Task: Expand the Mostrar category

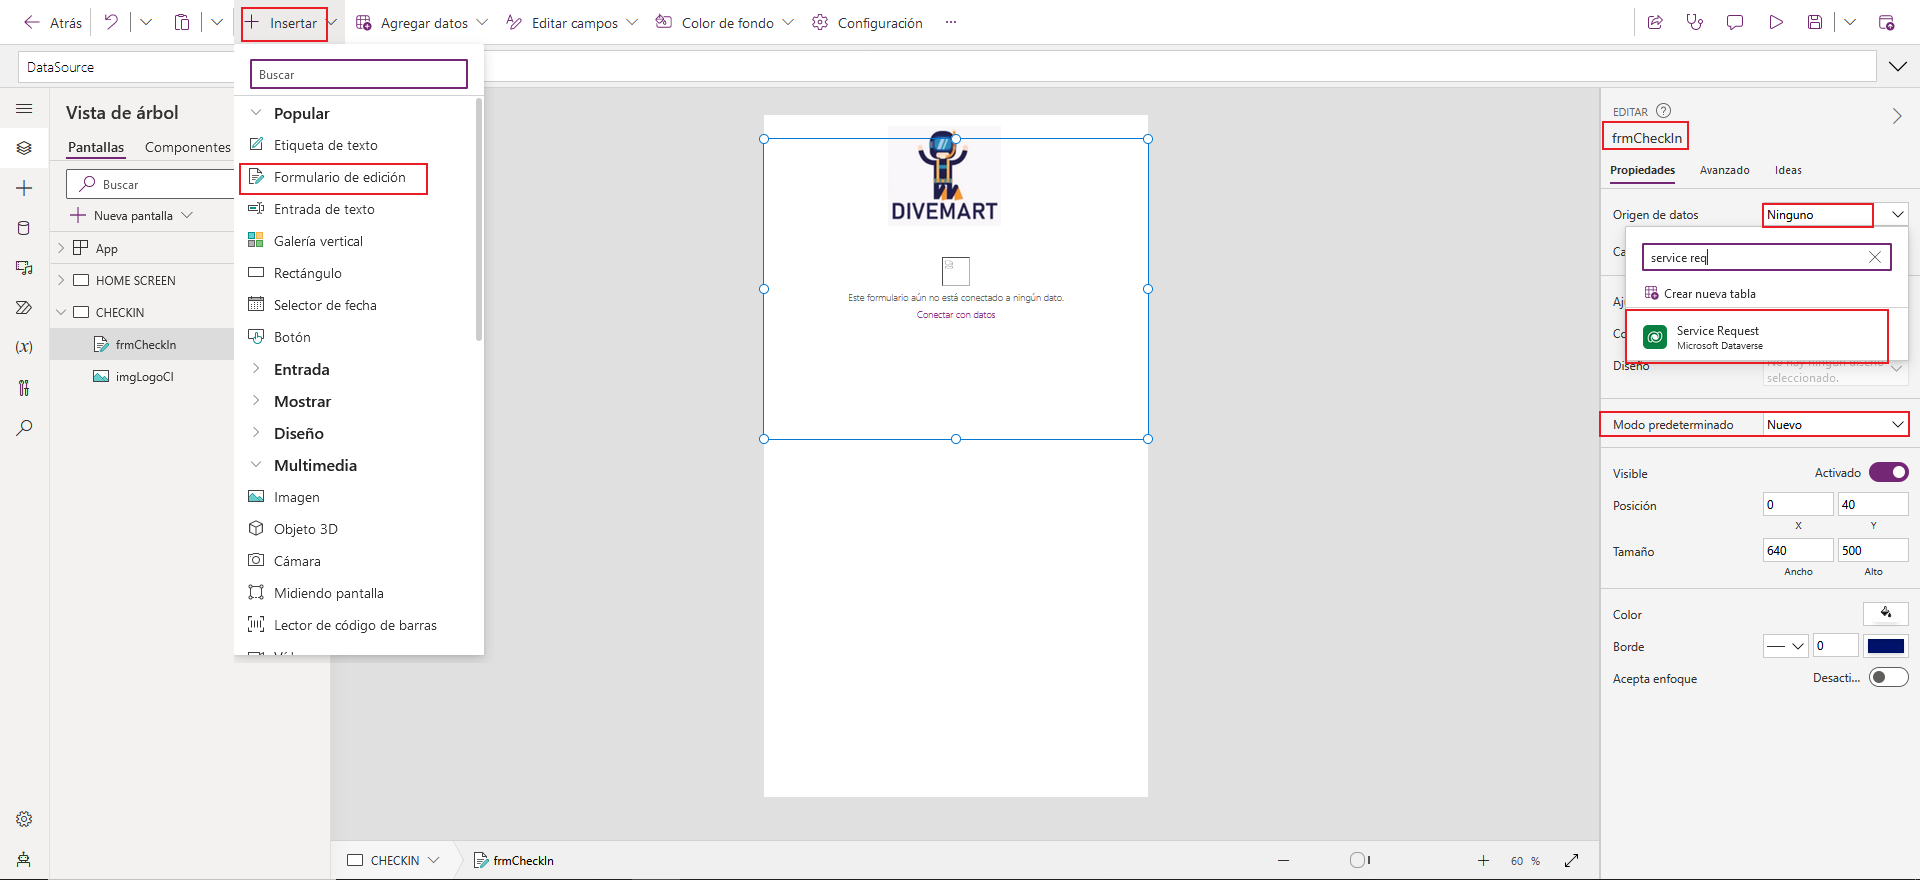Action: click(x=256, y=401)
